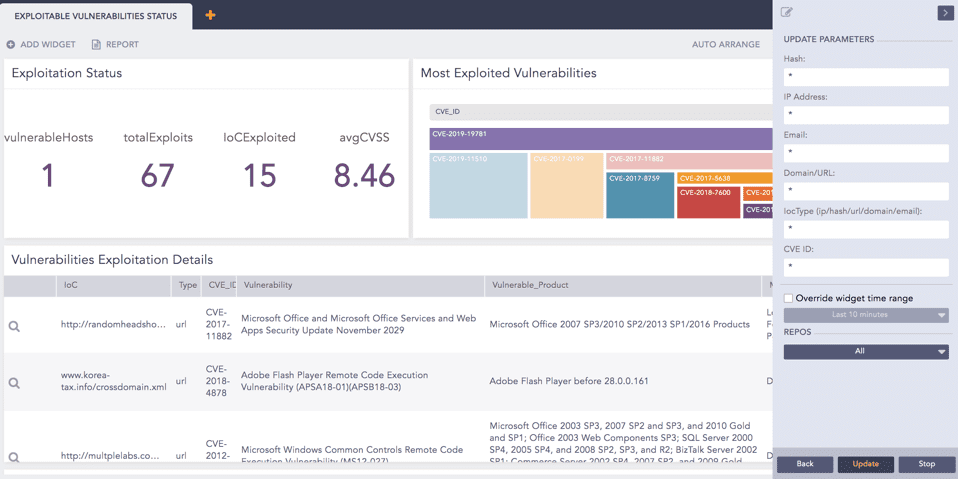Screen dimensions: 958x479
Task: Click magnifier icon for korea-tax.info row
Action: coord(14,383)
